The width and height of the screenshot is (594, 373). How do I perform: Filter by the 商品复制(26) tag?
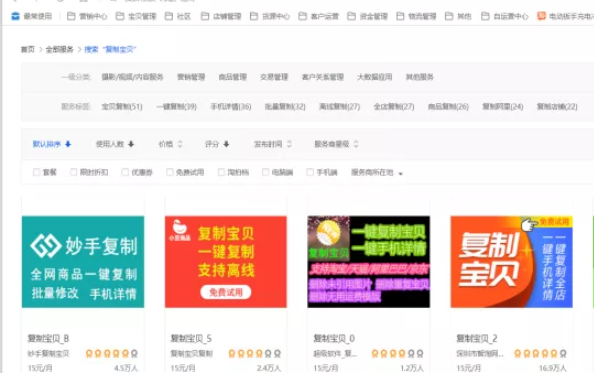tap(448, 107)
